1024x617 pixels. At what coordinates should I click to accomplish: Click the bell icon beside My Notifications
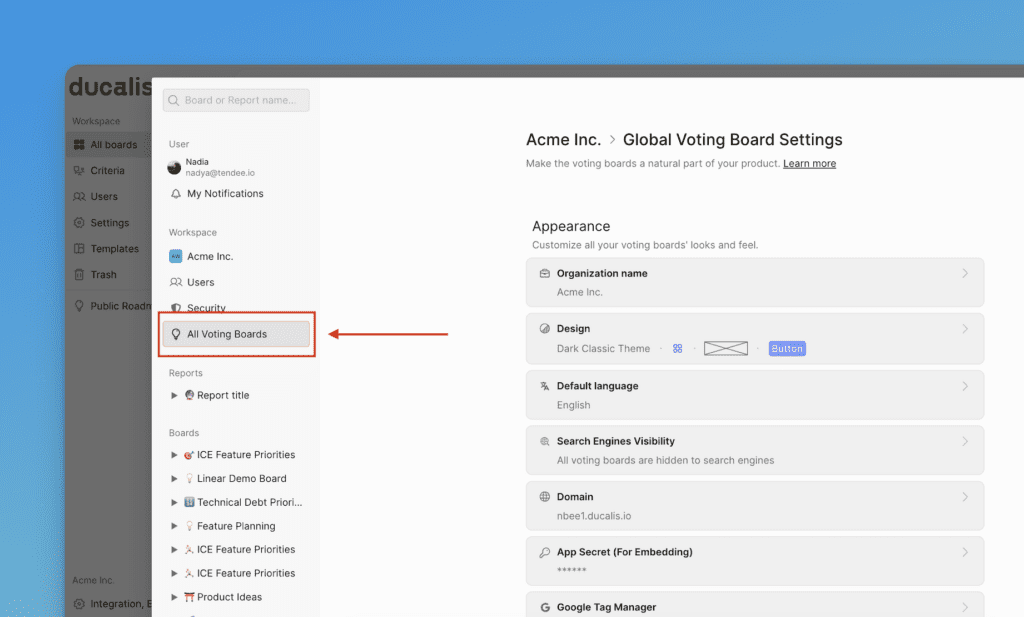tap(176, 194)
